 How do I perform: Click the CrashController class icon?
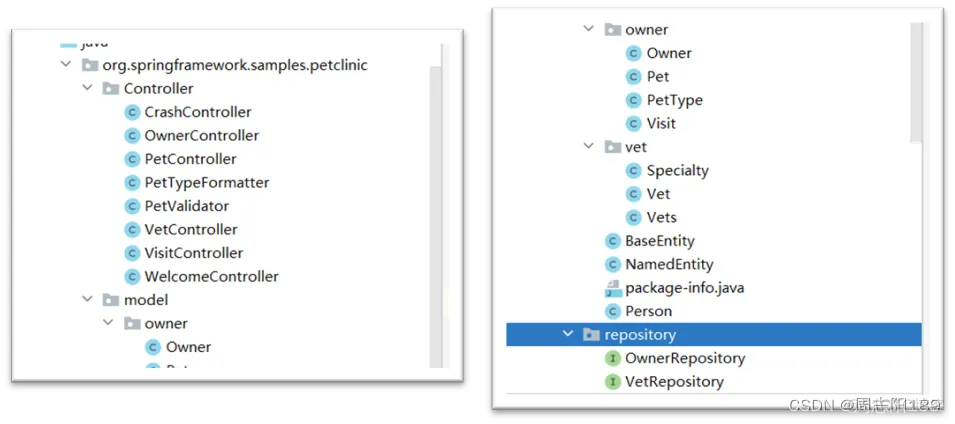pyautogui.click(x=132, y=113)
